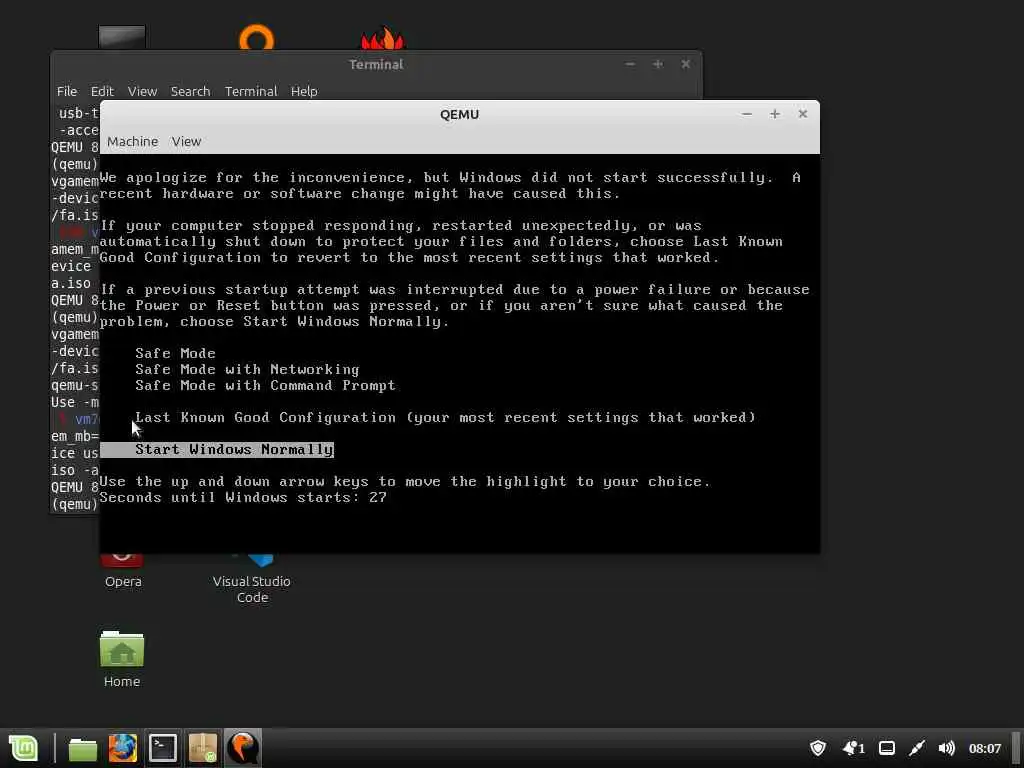Screen dimensions: 1024x768
Task: Click the orange ring desktop icon behind Terminal
Action: click(256, 37)
